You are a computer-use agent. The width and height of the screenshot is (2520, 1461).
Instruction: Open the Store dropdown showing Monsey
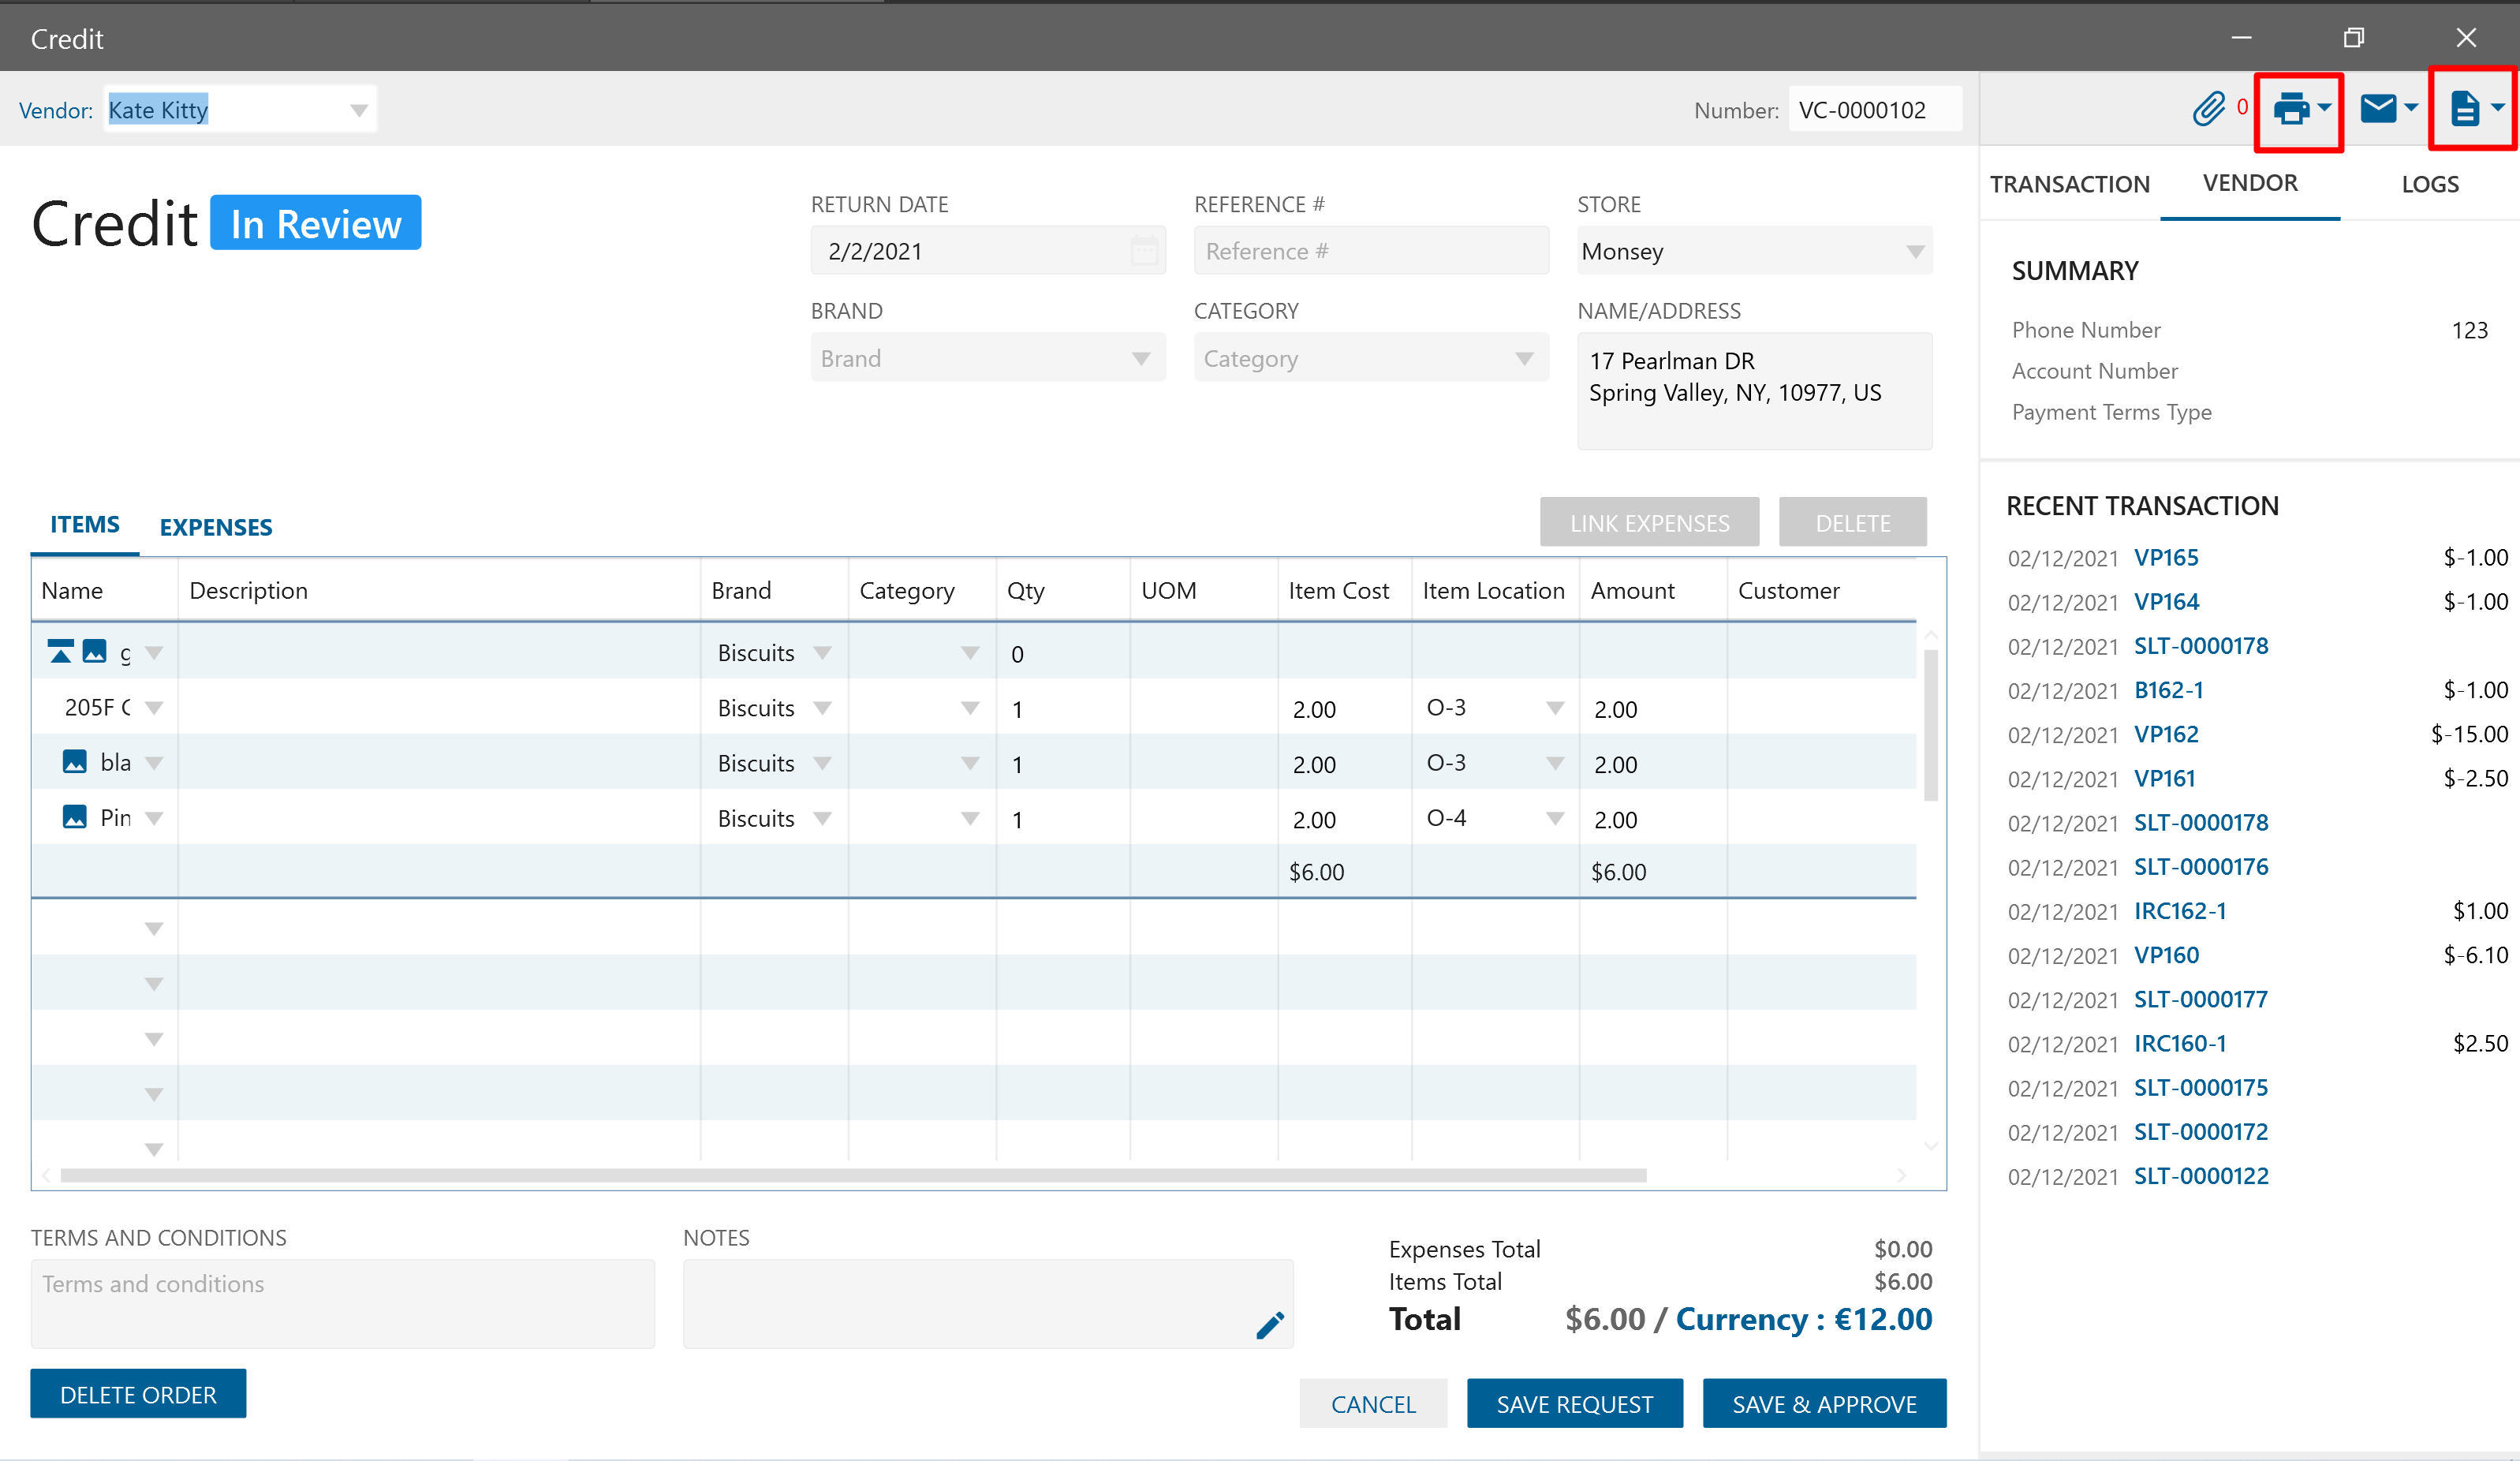1914,252
